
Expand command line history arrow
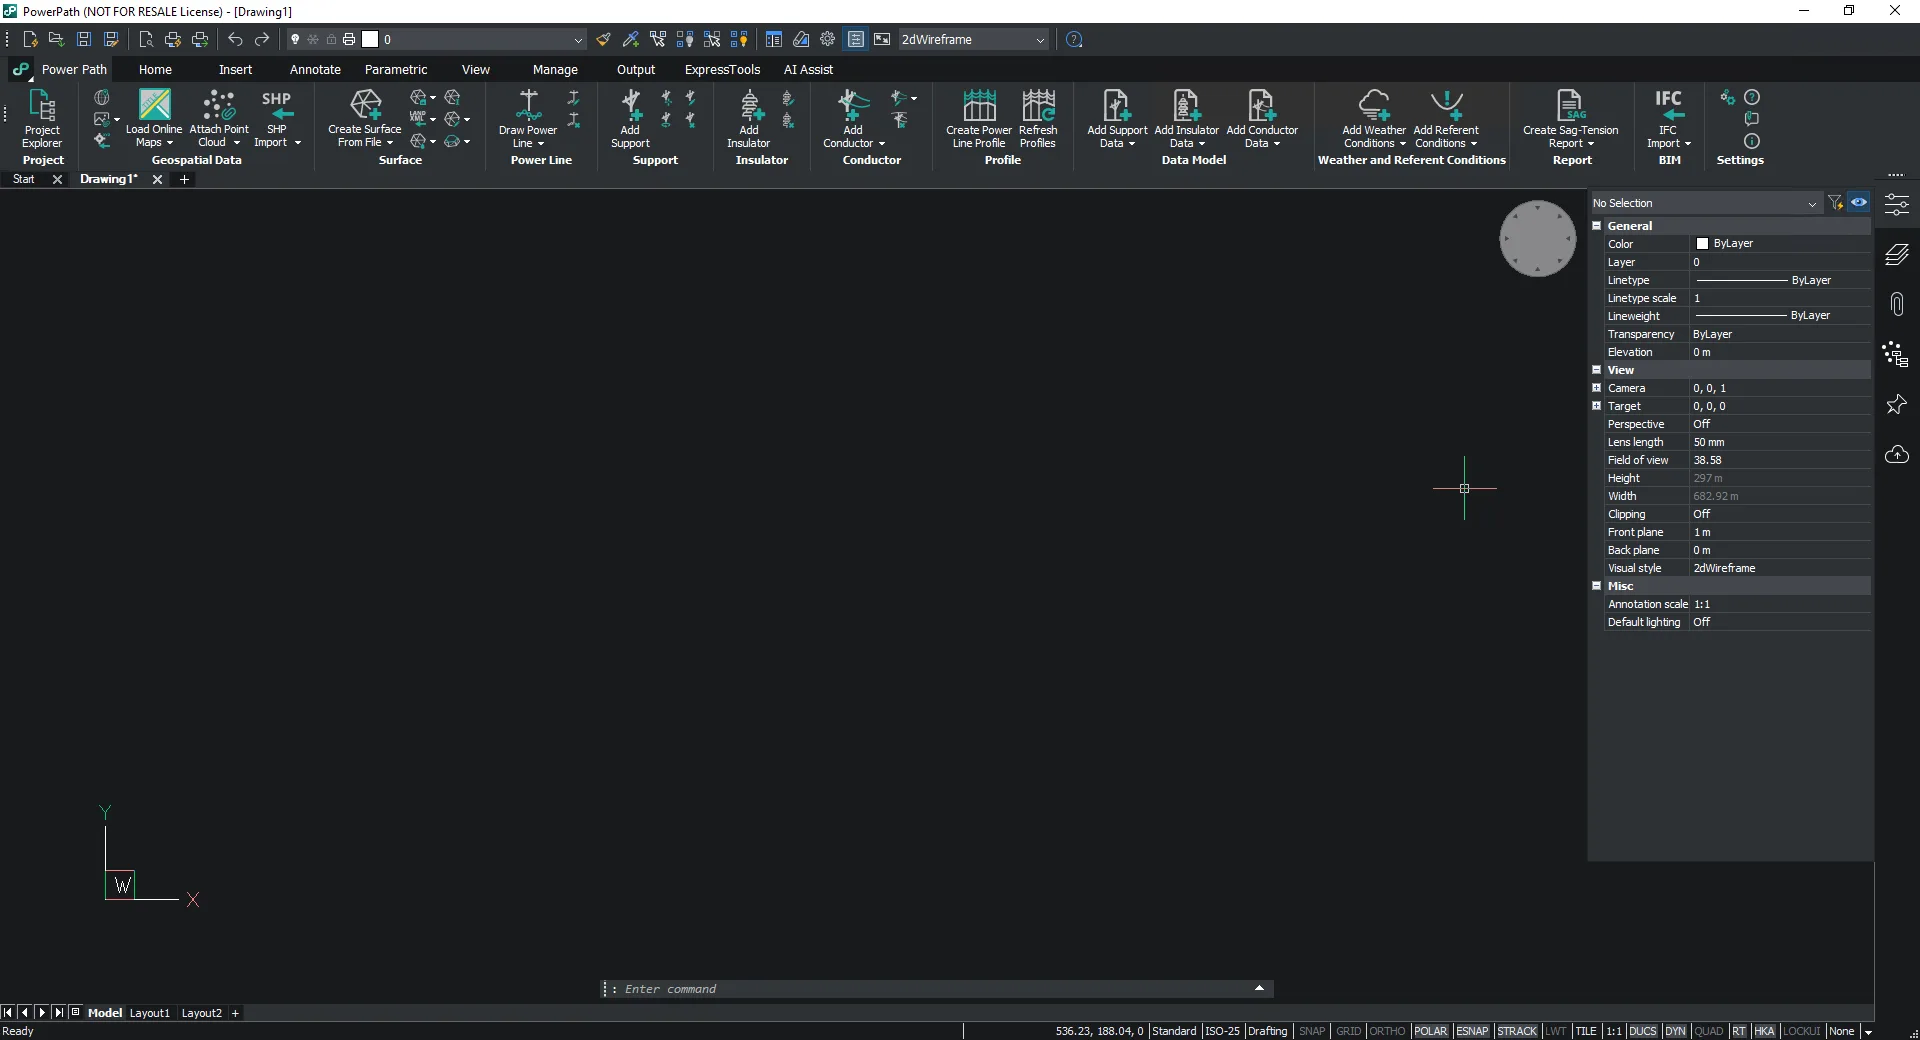pyautogui.click(x=1259, y=989)
